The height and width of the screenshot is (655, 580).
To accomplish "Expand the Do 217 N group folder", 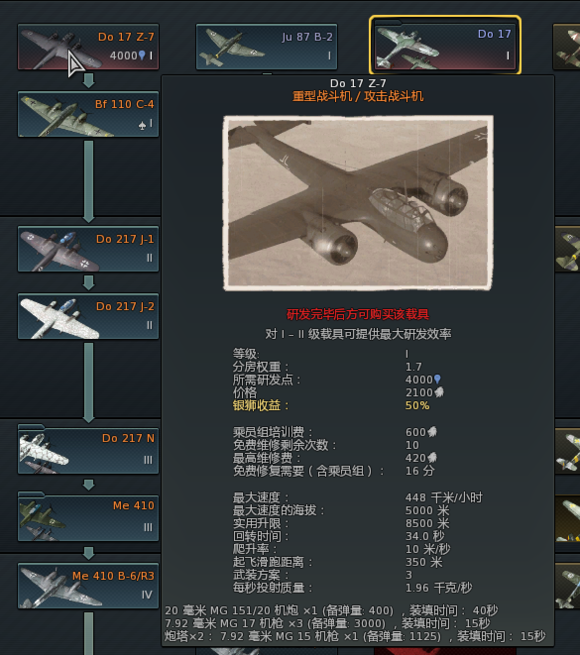I will 88,449.
